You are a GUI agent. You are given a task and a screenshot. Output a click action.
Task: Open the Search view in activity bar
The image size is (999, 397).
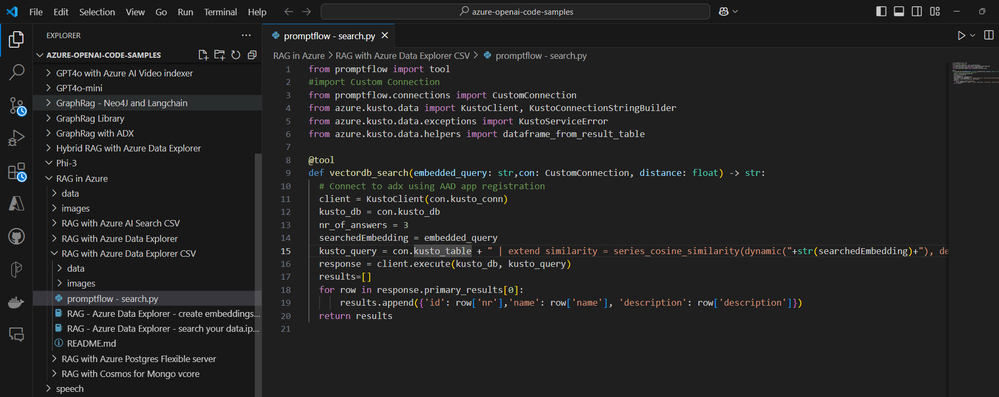coord(16,72)
